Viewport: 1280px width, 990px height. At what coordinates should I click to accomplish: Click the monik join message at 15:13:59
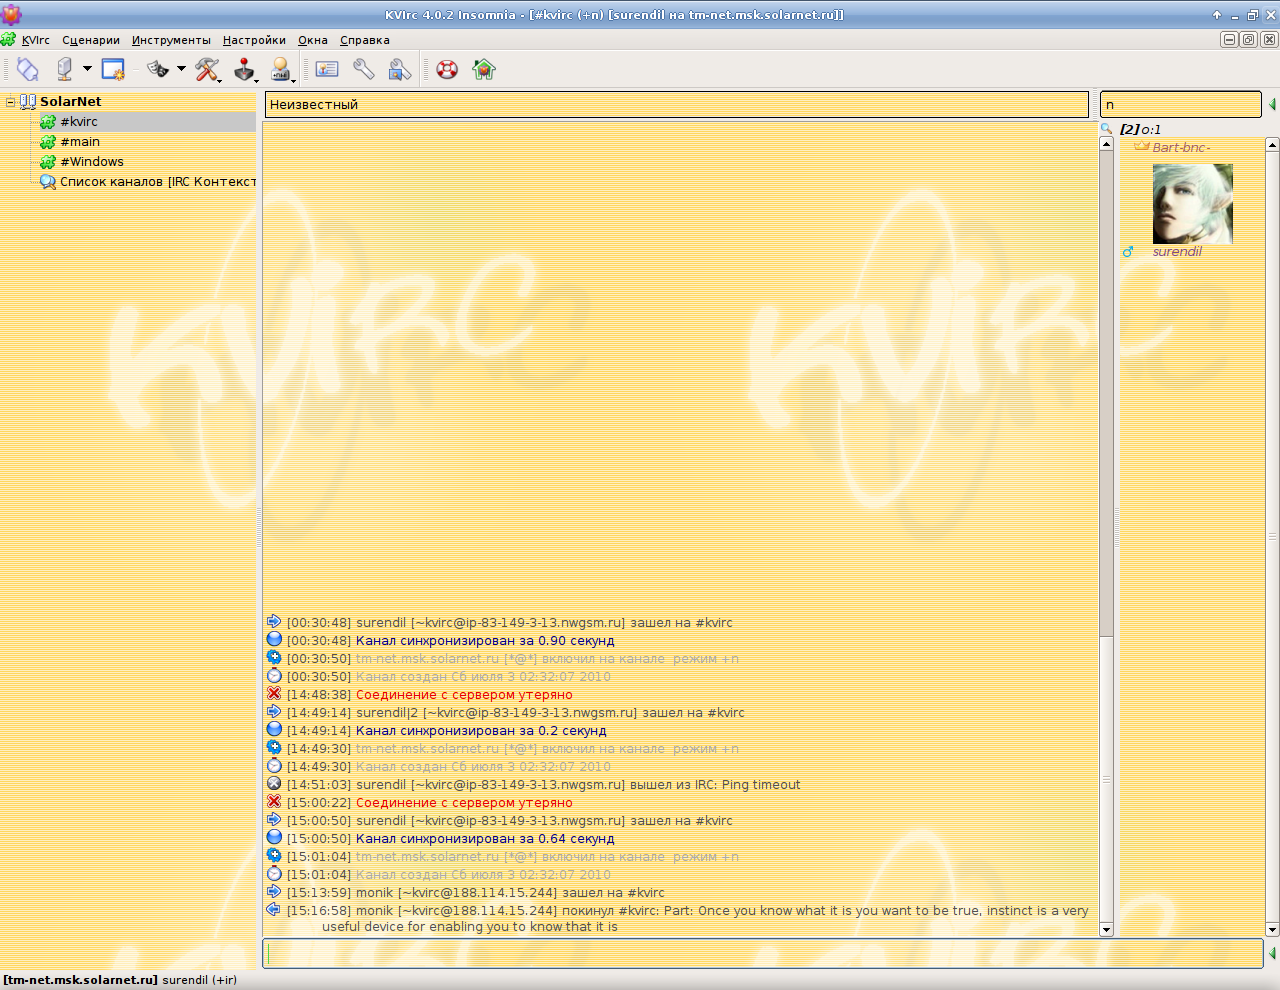point(510,893)
